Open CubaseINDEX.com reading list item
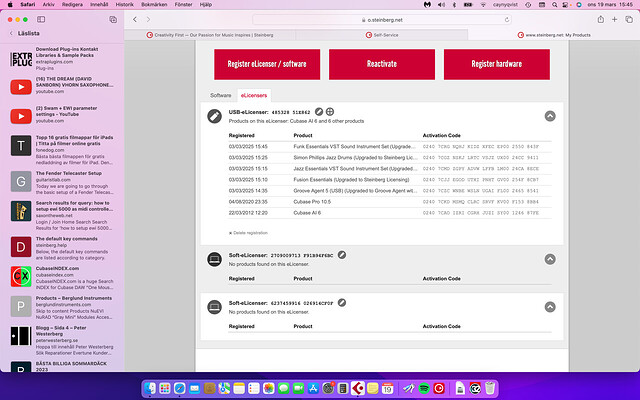 tap(62, 278)
